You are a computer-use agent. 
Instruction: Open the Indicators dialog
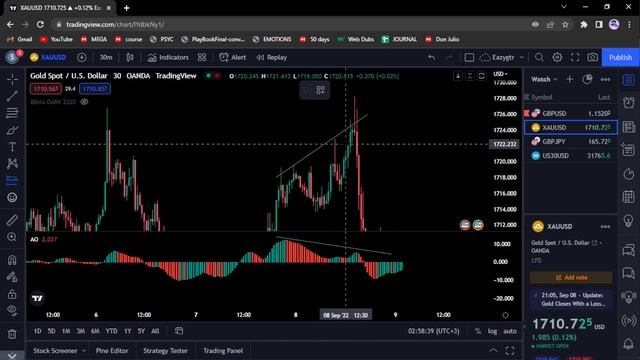coord(168,58)
